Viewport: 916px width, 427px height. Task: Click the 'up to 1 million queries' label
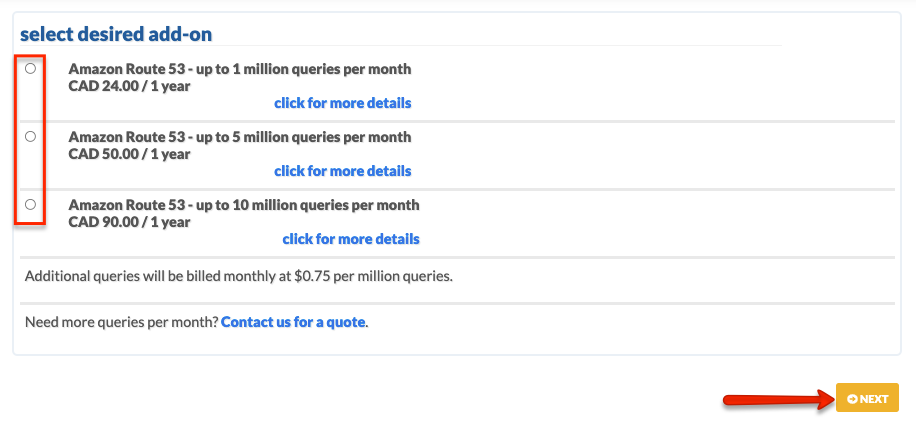coord(240,69)
